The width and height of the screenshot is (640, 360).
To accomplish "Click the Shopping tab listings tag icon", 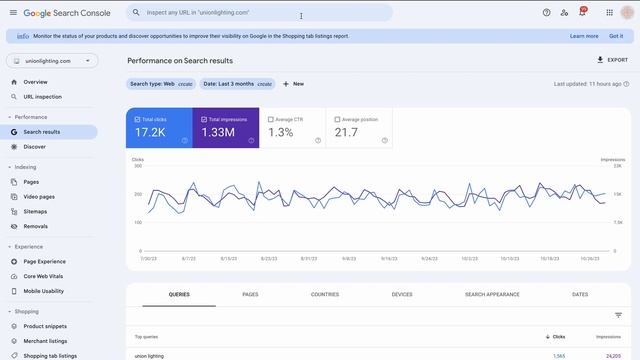I will [14, 356].
